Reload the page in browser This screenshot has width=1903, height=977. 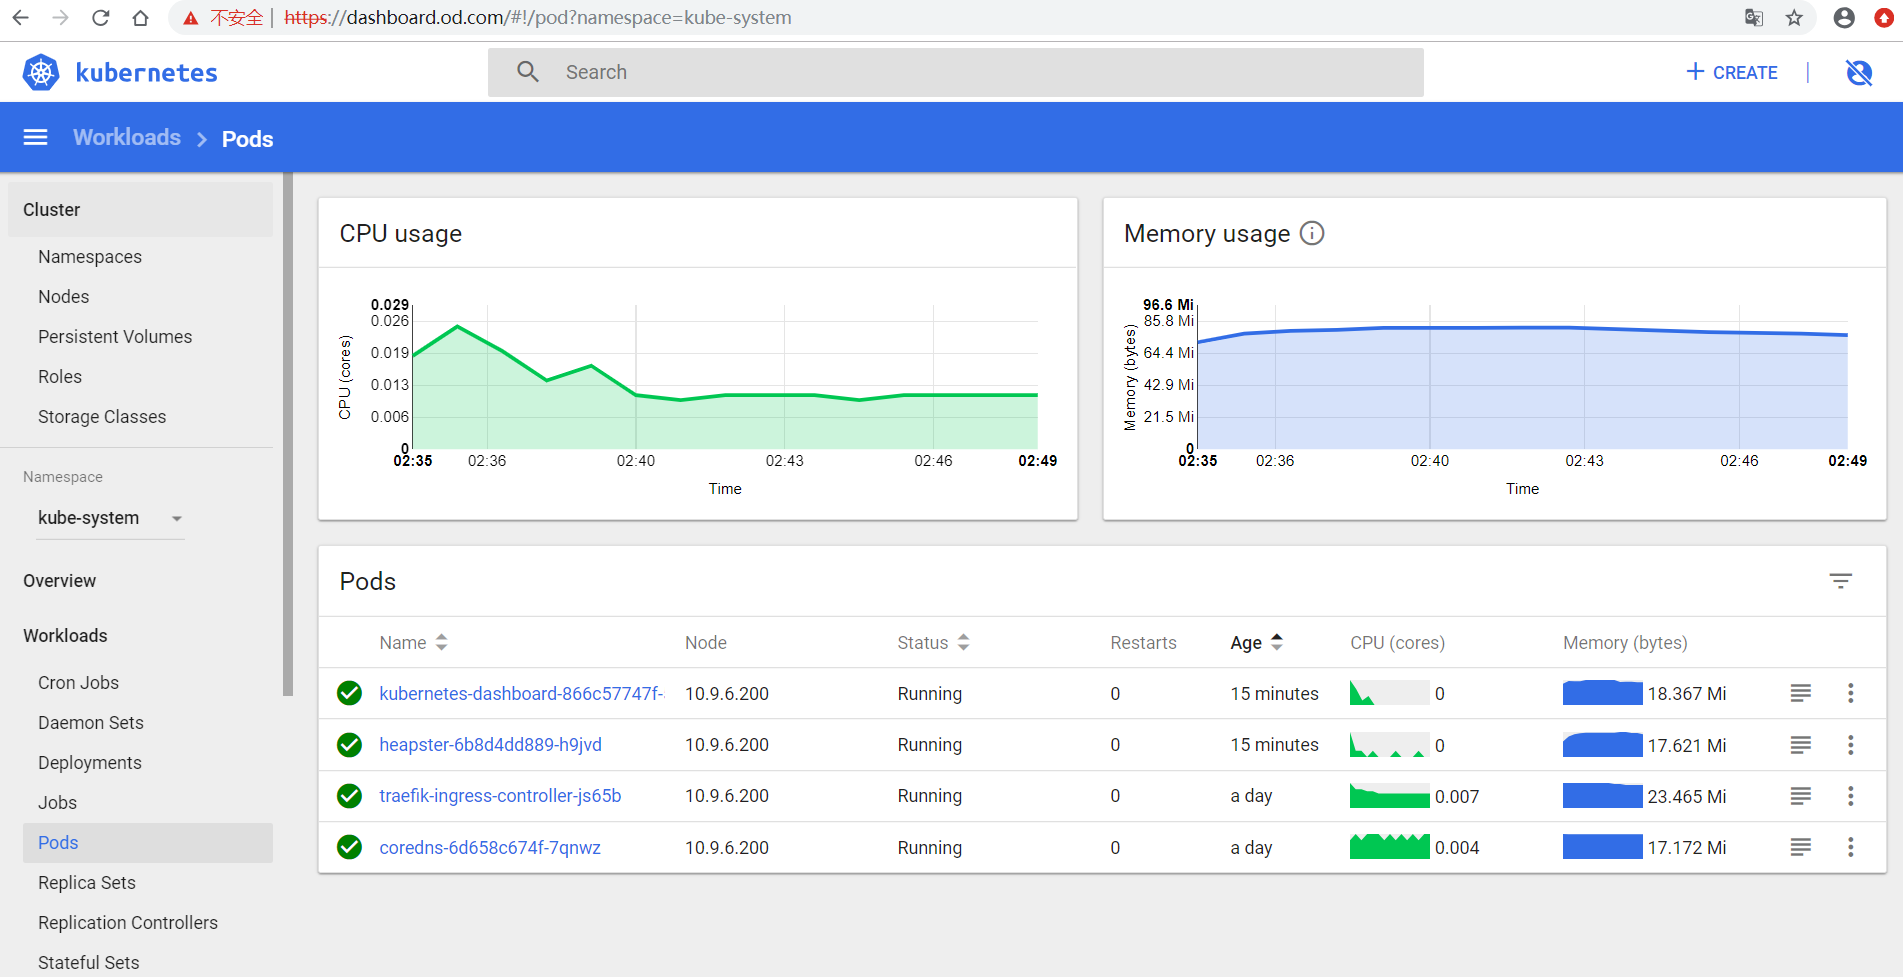pos(100,18)
